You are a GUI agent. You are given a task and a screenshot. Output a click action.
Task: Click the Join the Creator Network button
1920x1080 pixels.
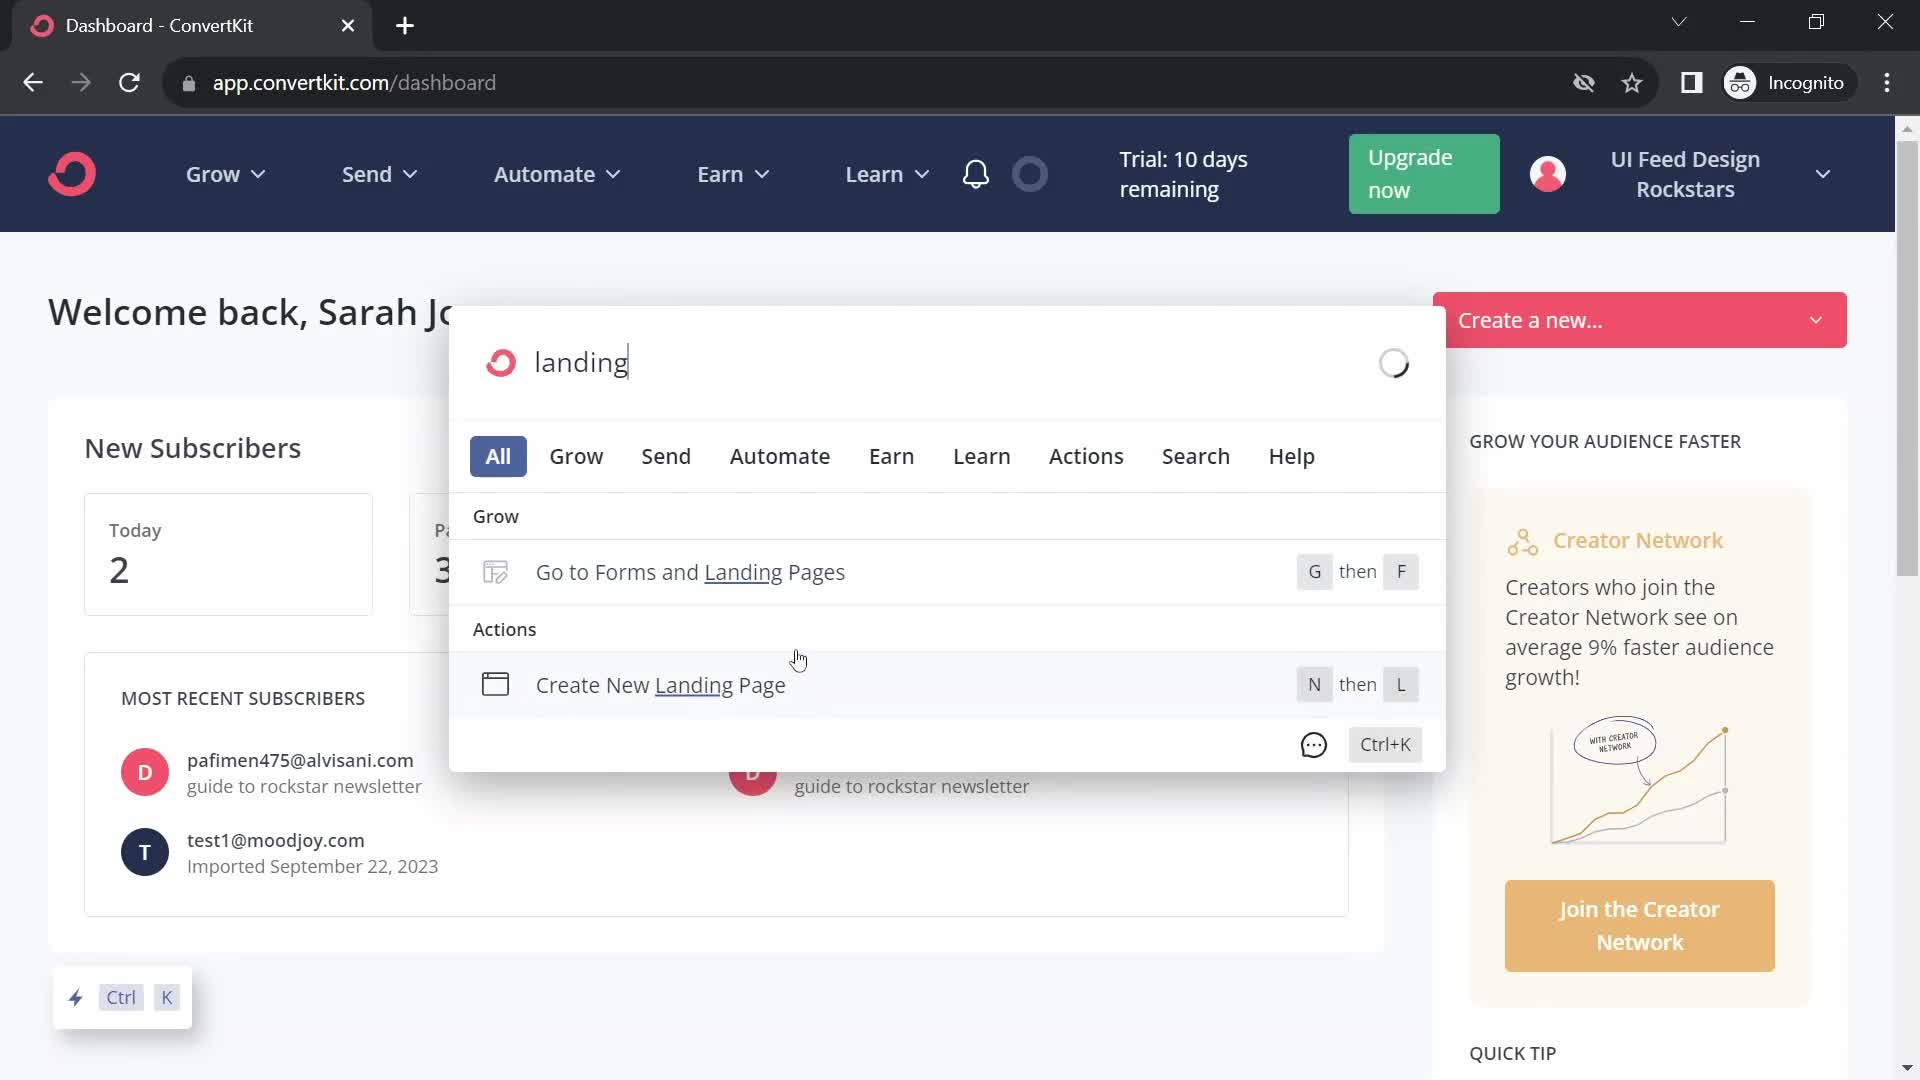click(1638, 926)
